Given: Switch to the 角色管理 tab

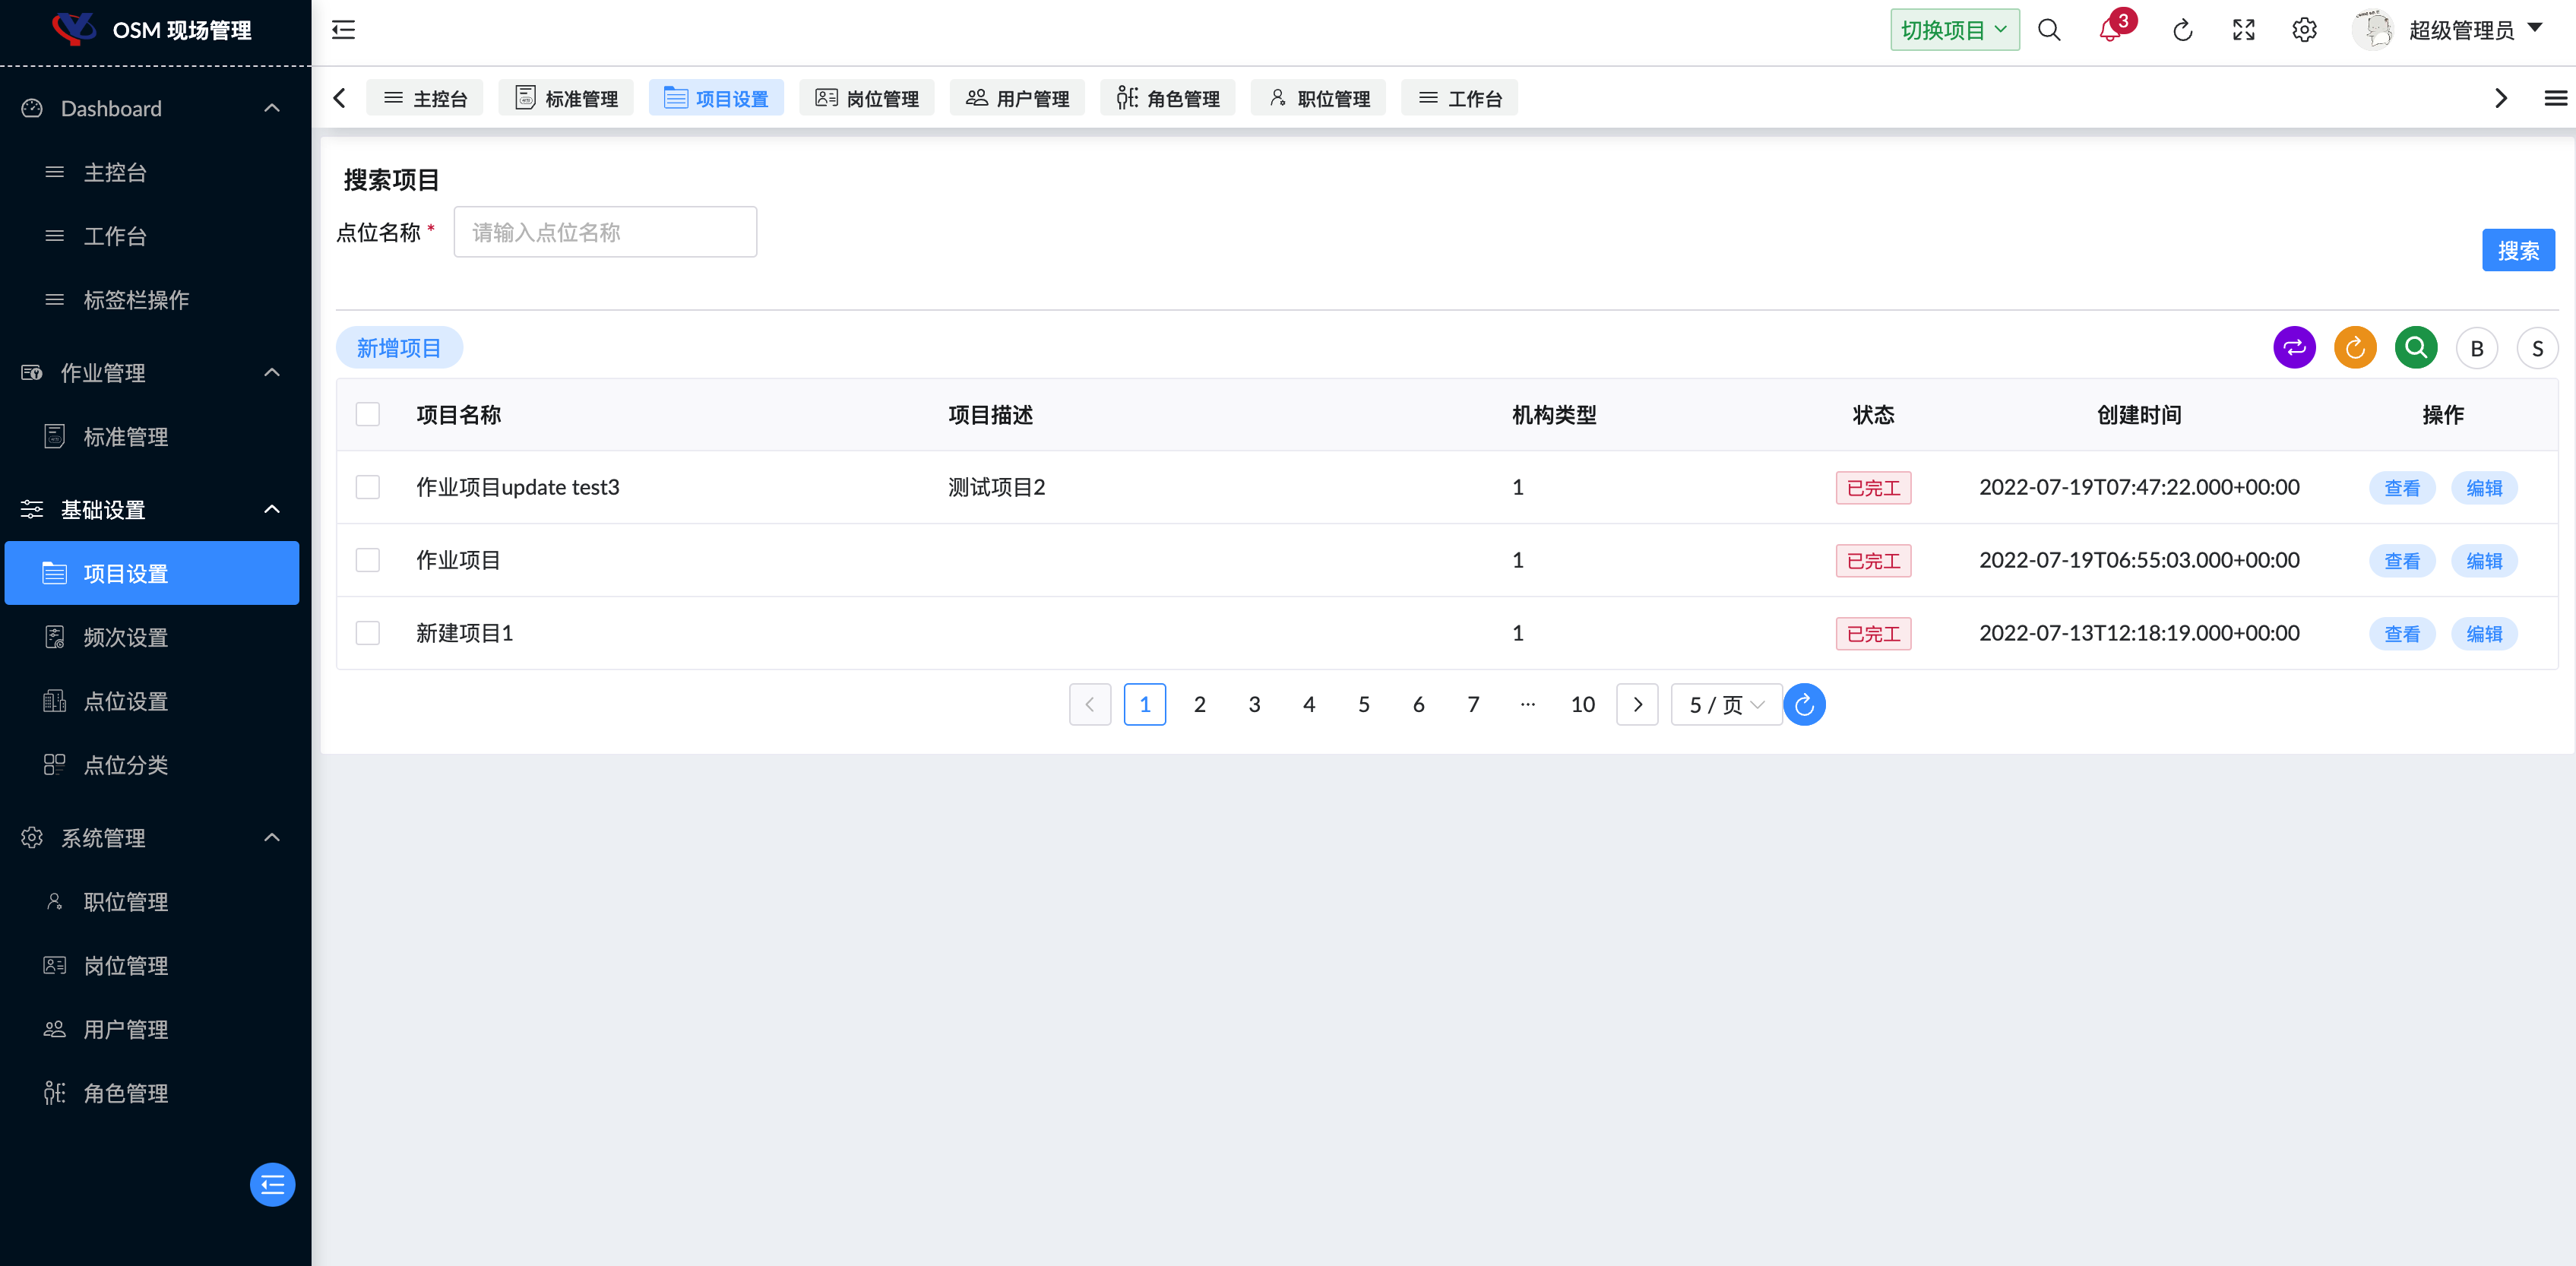Looking at the screenshot, I should coord(1168,98).
